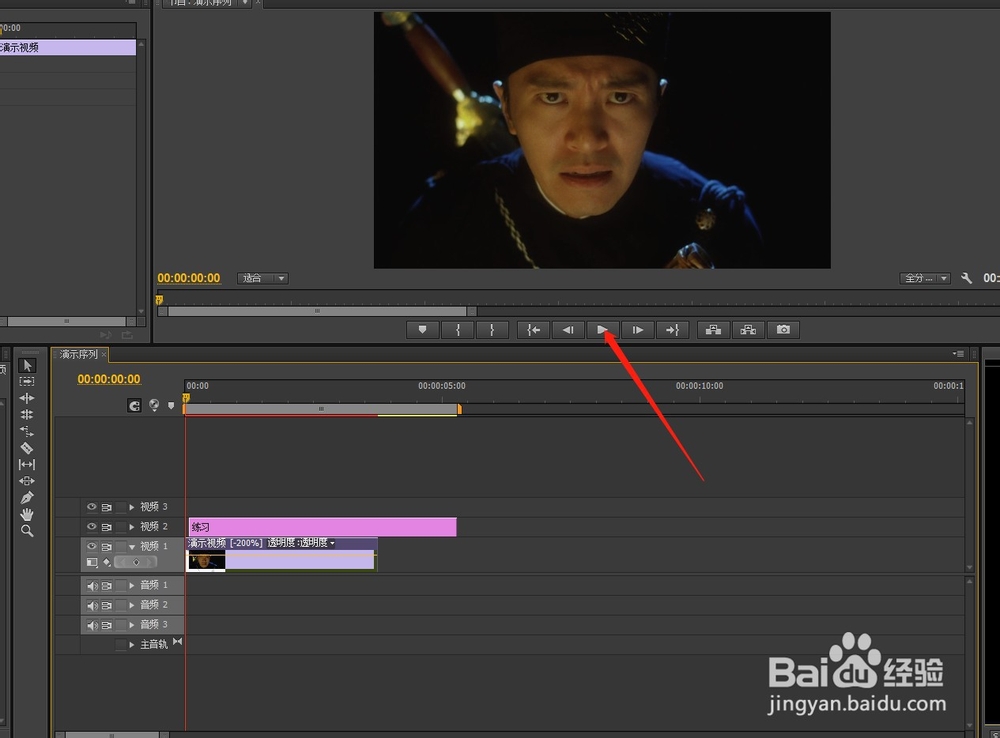The width and height of the screenshot is (1000, 738).
Task: Hide the 视频 3 track eye
Action: [91, 506]
